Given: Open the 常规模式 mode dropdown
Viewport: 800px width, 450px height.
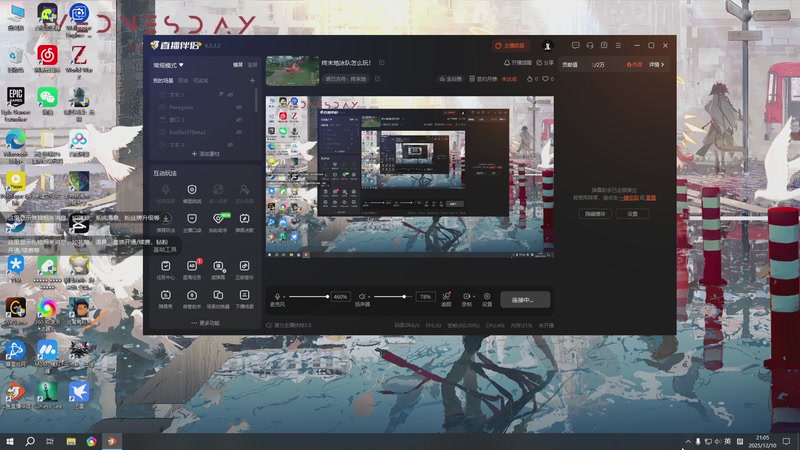Looking at the screenshot, I should coord(168,65).
